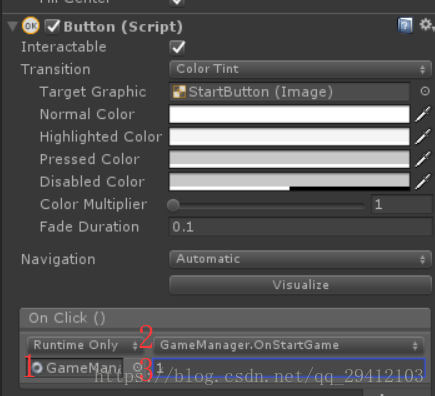
Task: Pick Disabled Color with the eyedropper
Action: click(423, 182)
